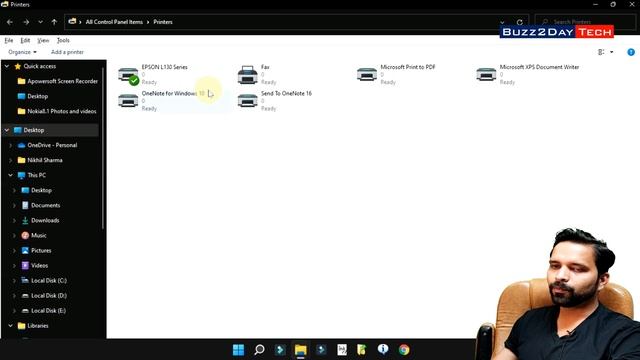Select Local Disk (E:) in sidebar
This screenshot has height=360, width=640.
[x=49, y=311]
